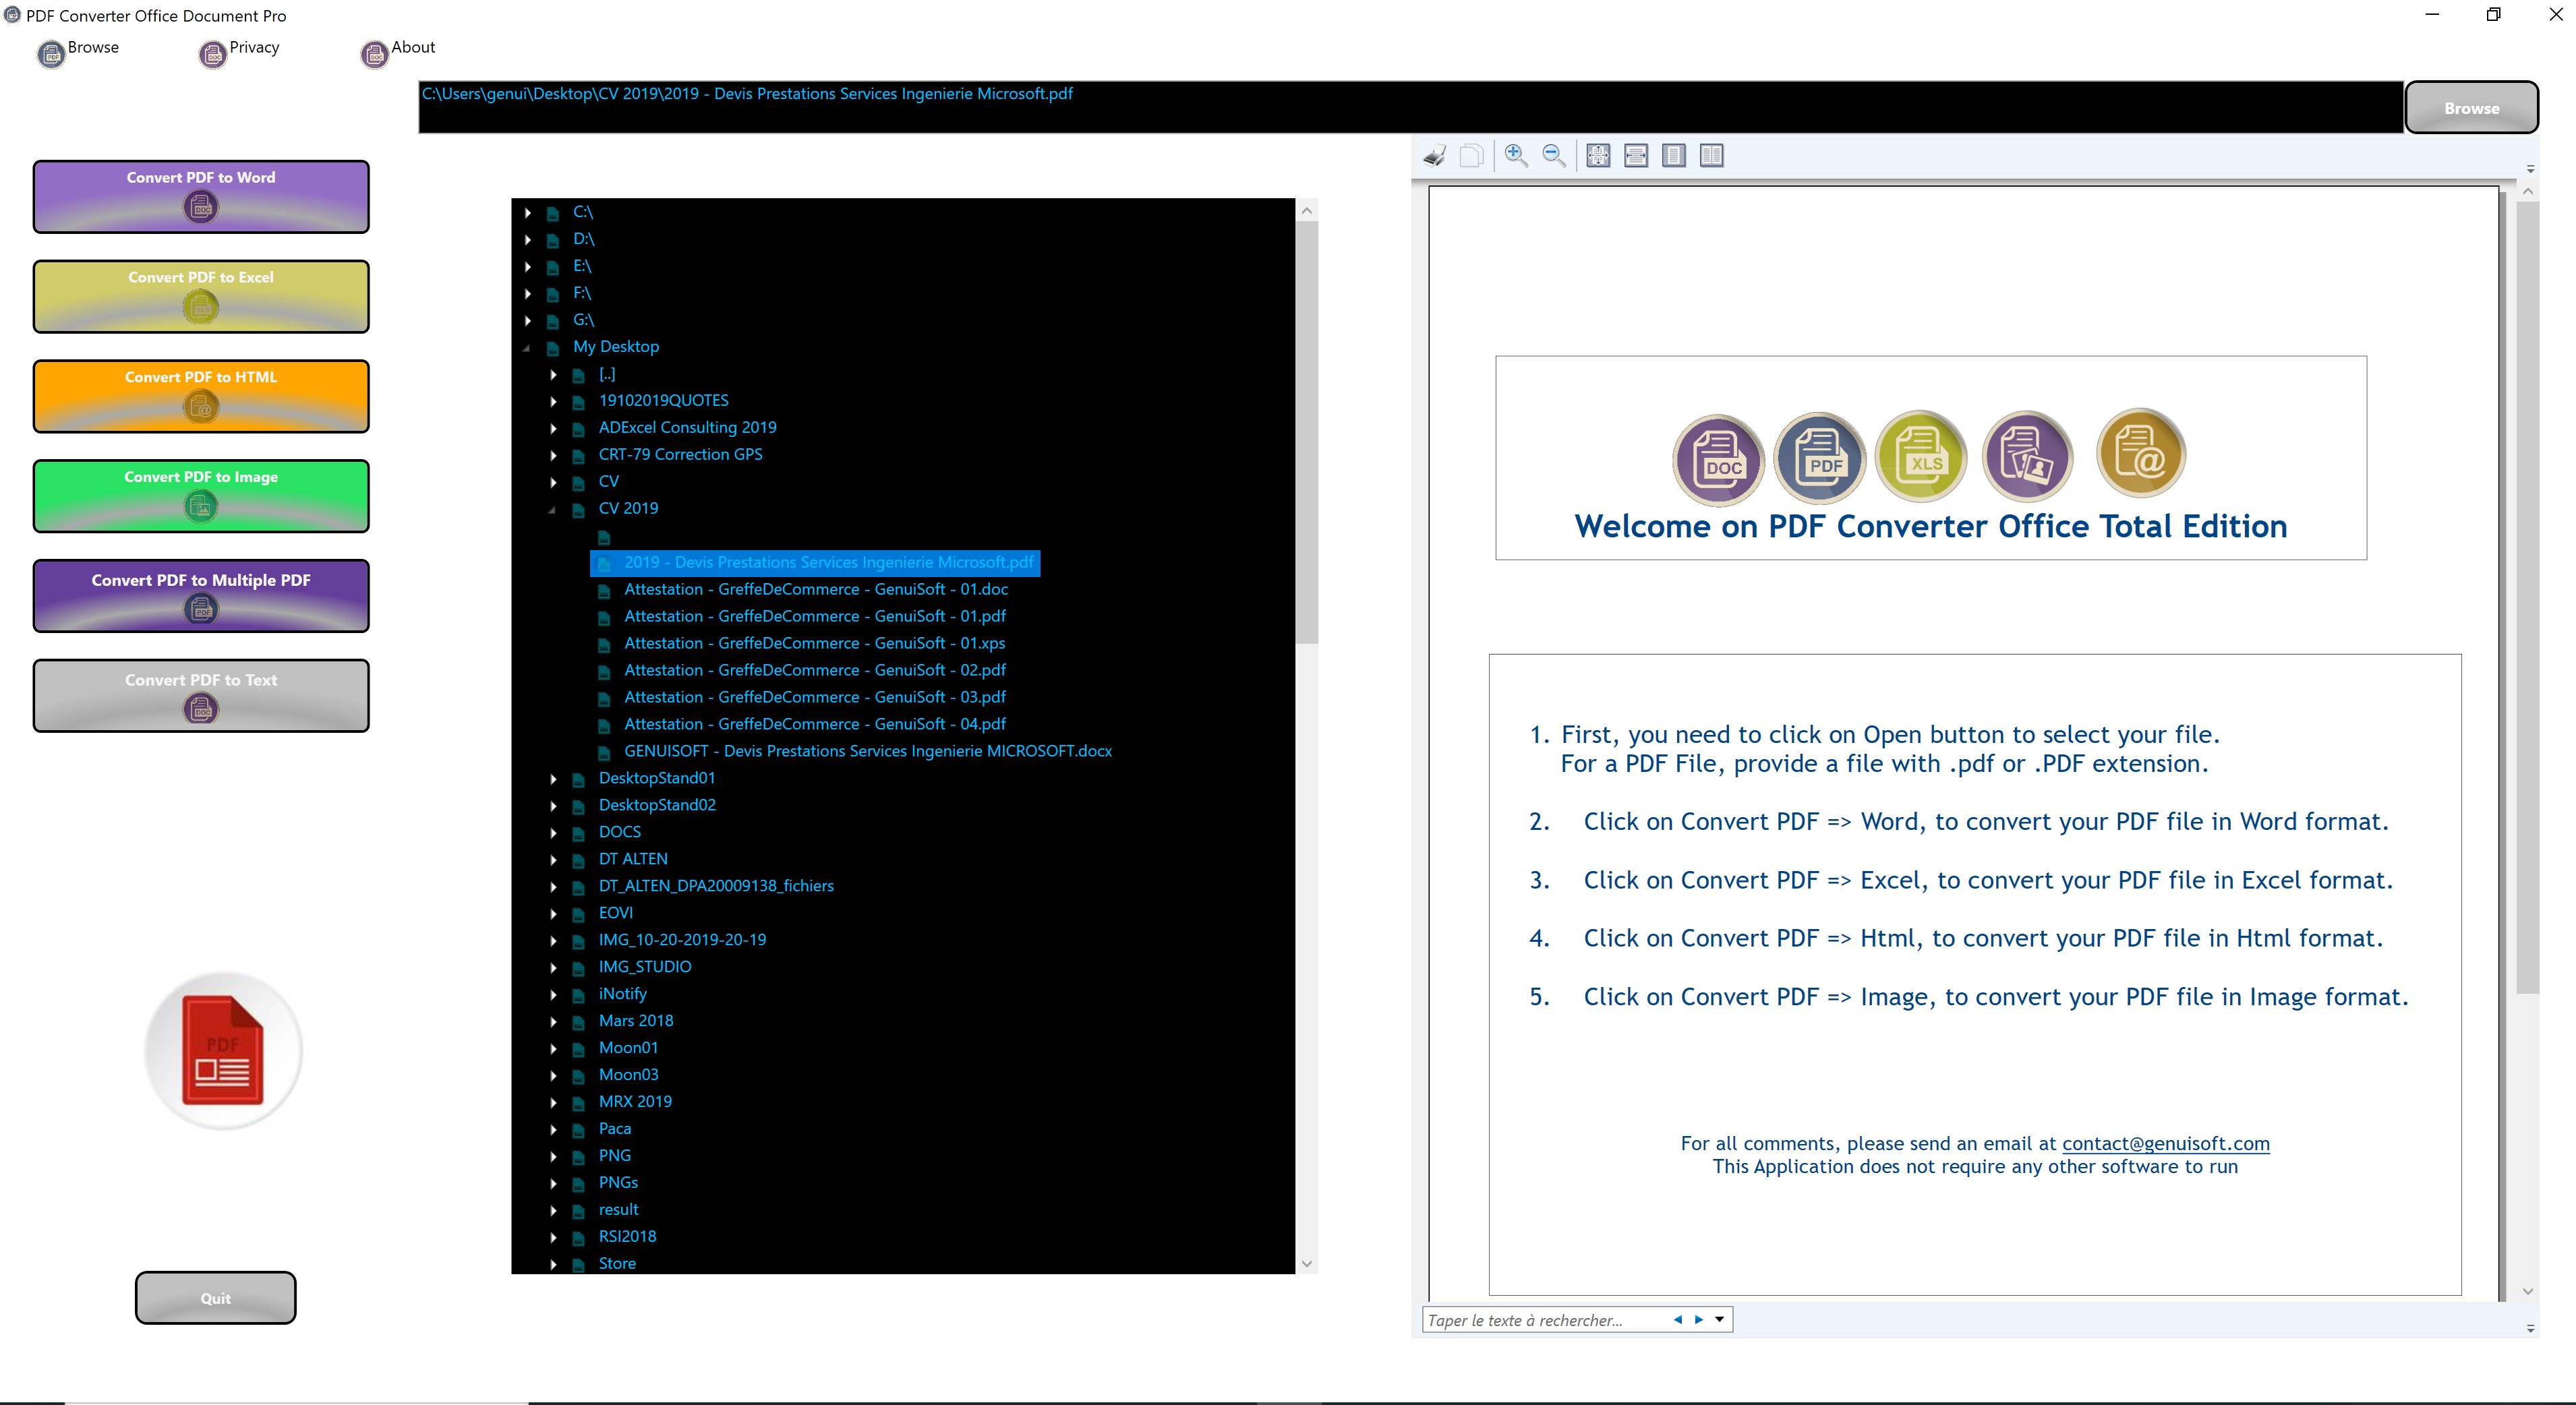Open the Privacy menu item
Screen dimensions: 2576x1405
(253, 47)
